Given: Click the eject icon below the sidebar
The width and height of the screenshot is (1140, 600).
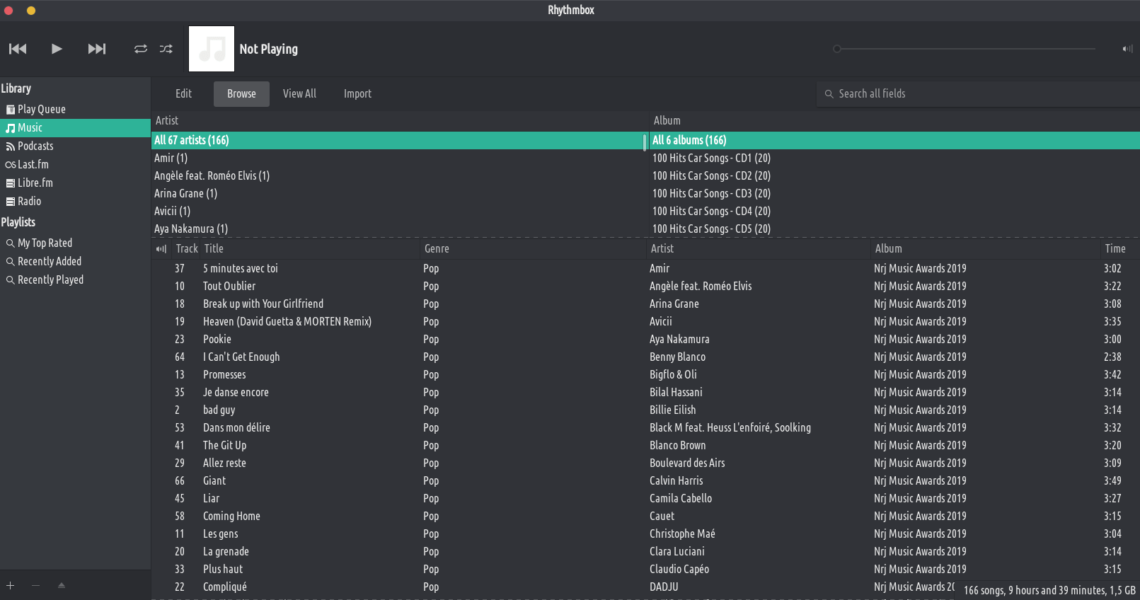Looking at the screenshot, I should (x=61, y=585).
